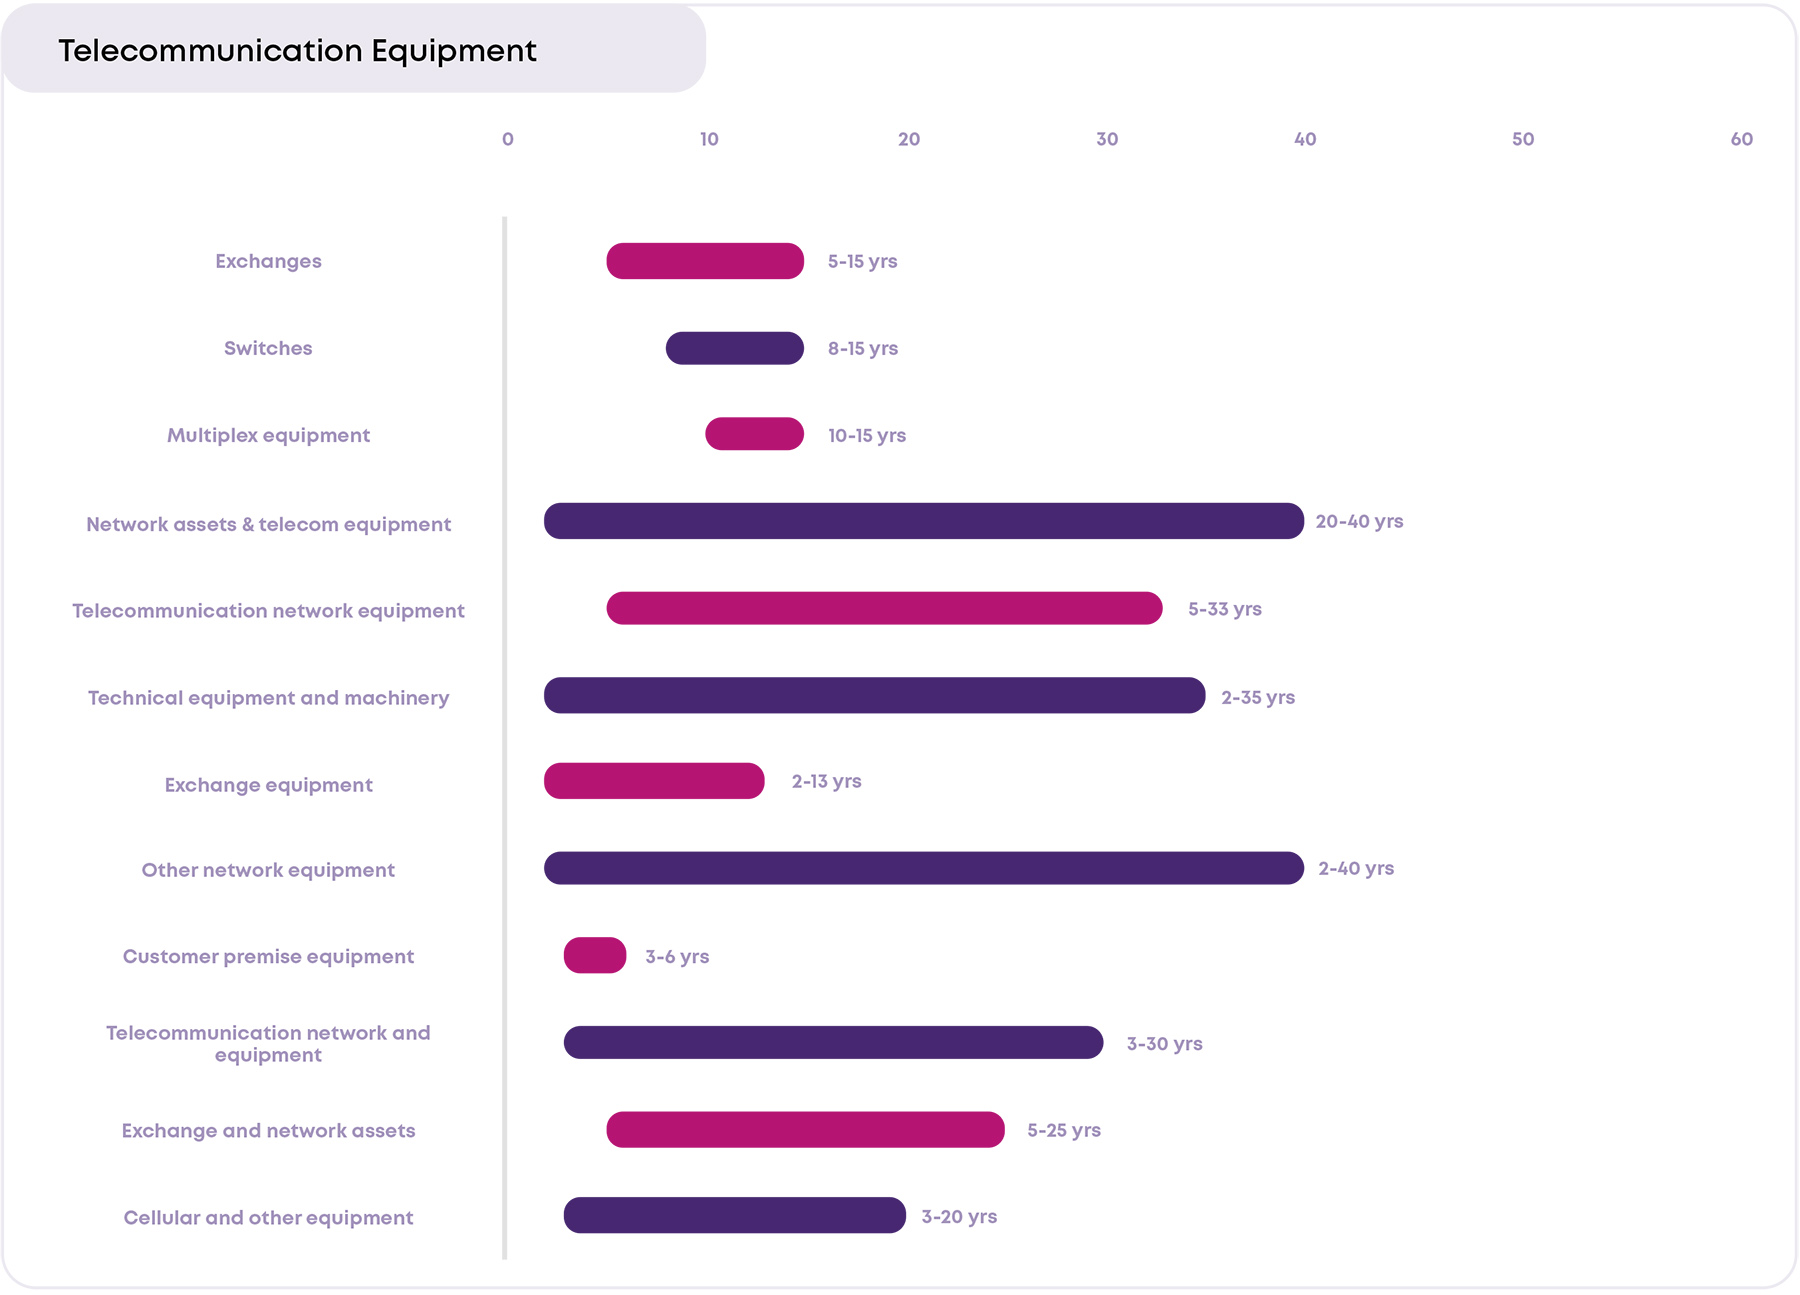Image resolution: width=1800 pixels, height=1295 pixels.
Task: Select the 60 axis tick label
Action: click(1742, 139)
